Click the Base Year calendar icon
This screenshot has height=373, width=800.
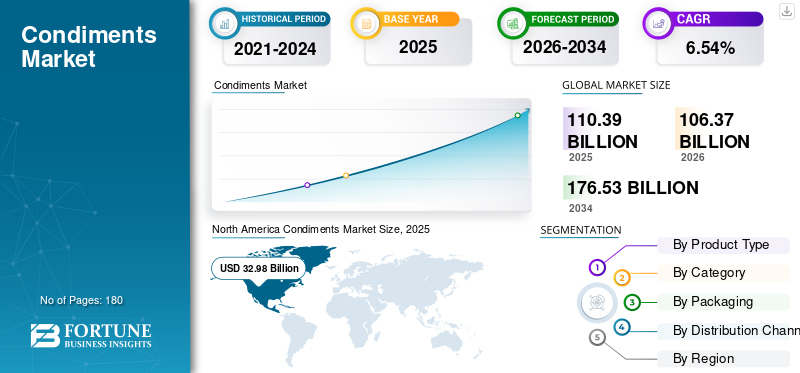366,23
